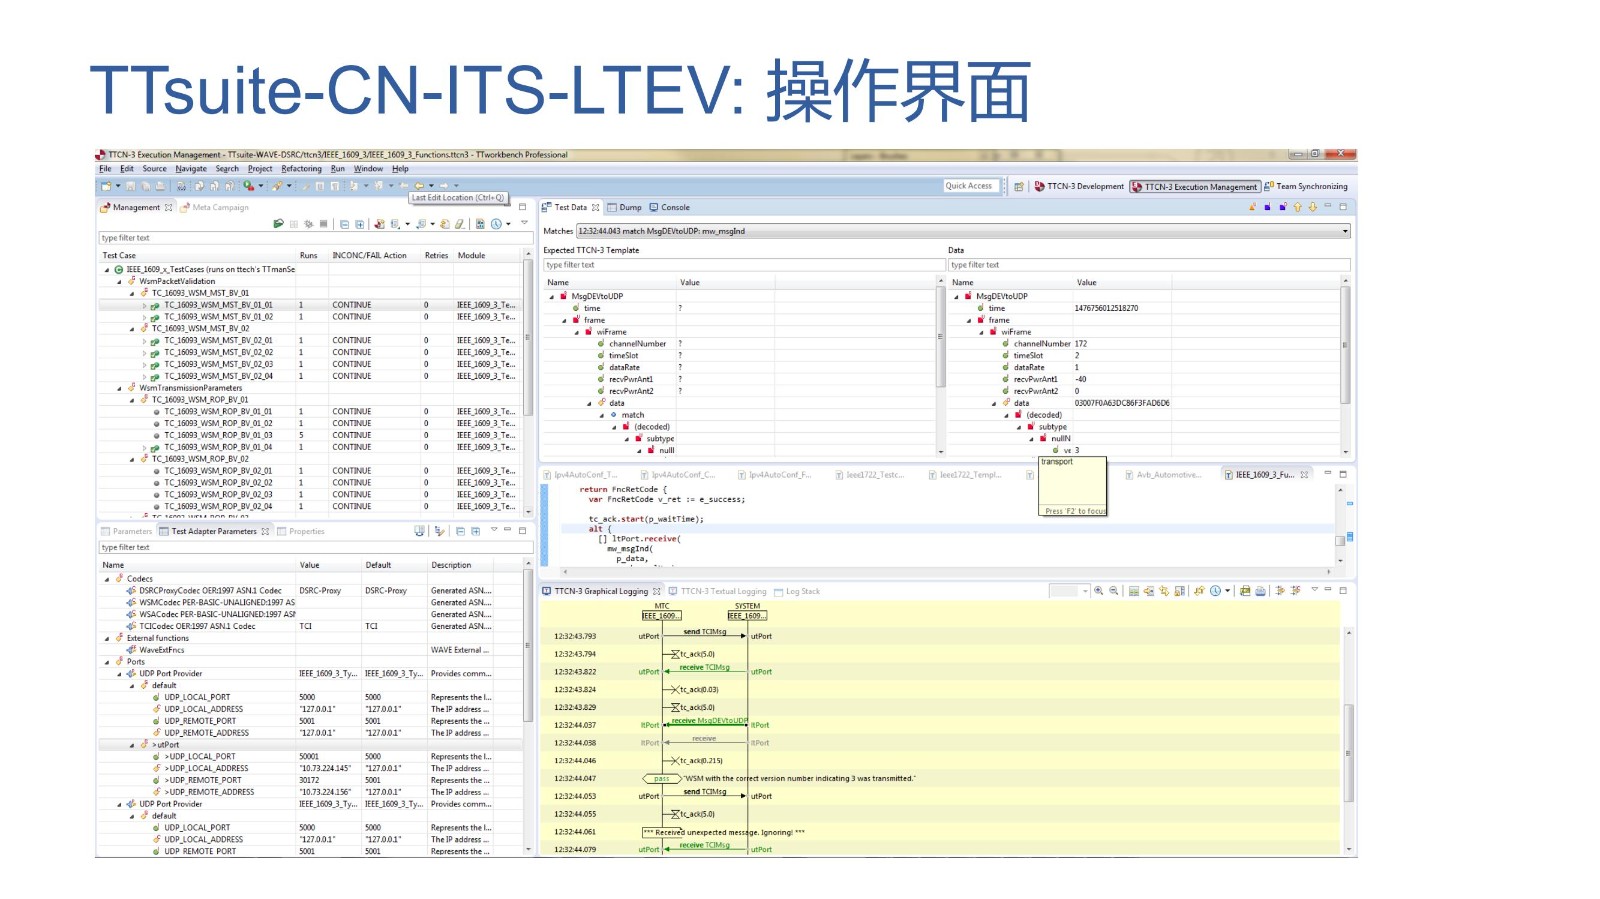The width and height of the screenshot is (1600, 899).
Task: Select test case TC_16093_WSM_ROP_BV_01_03
Action: pyautogui.click(x=218, y=436)
